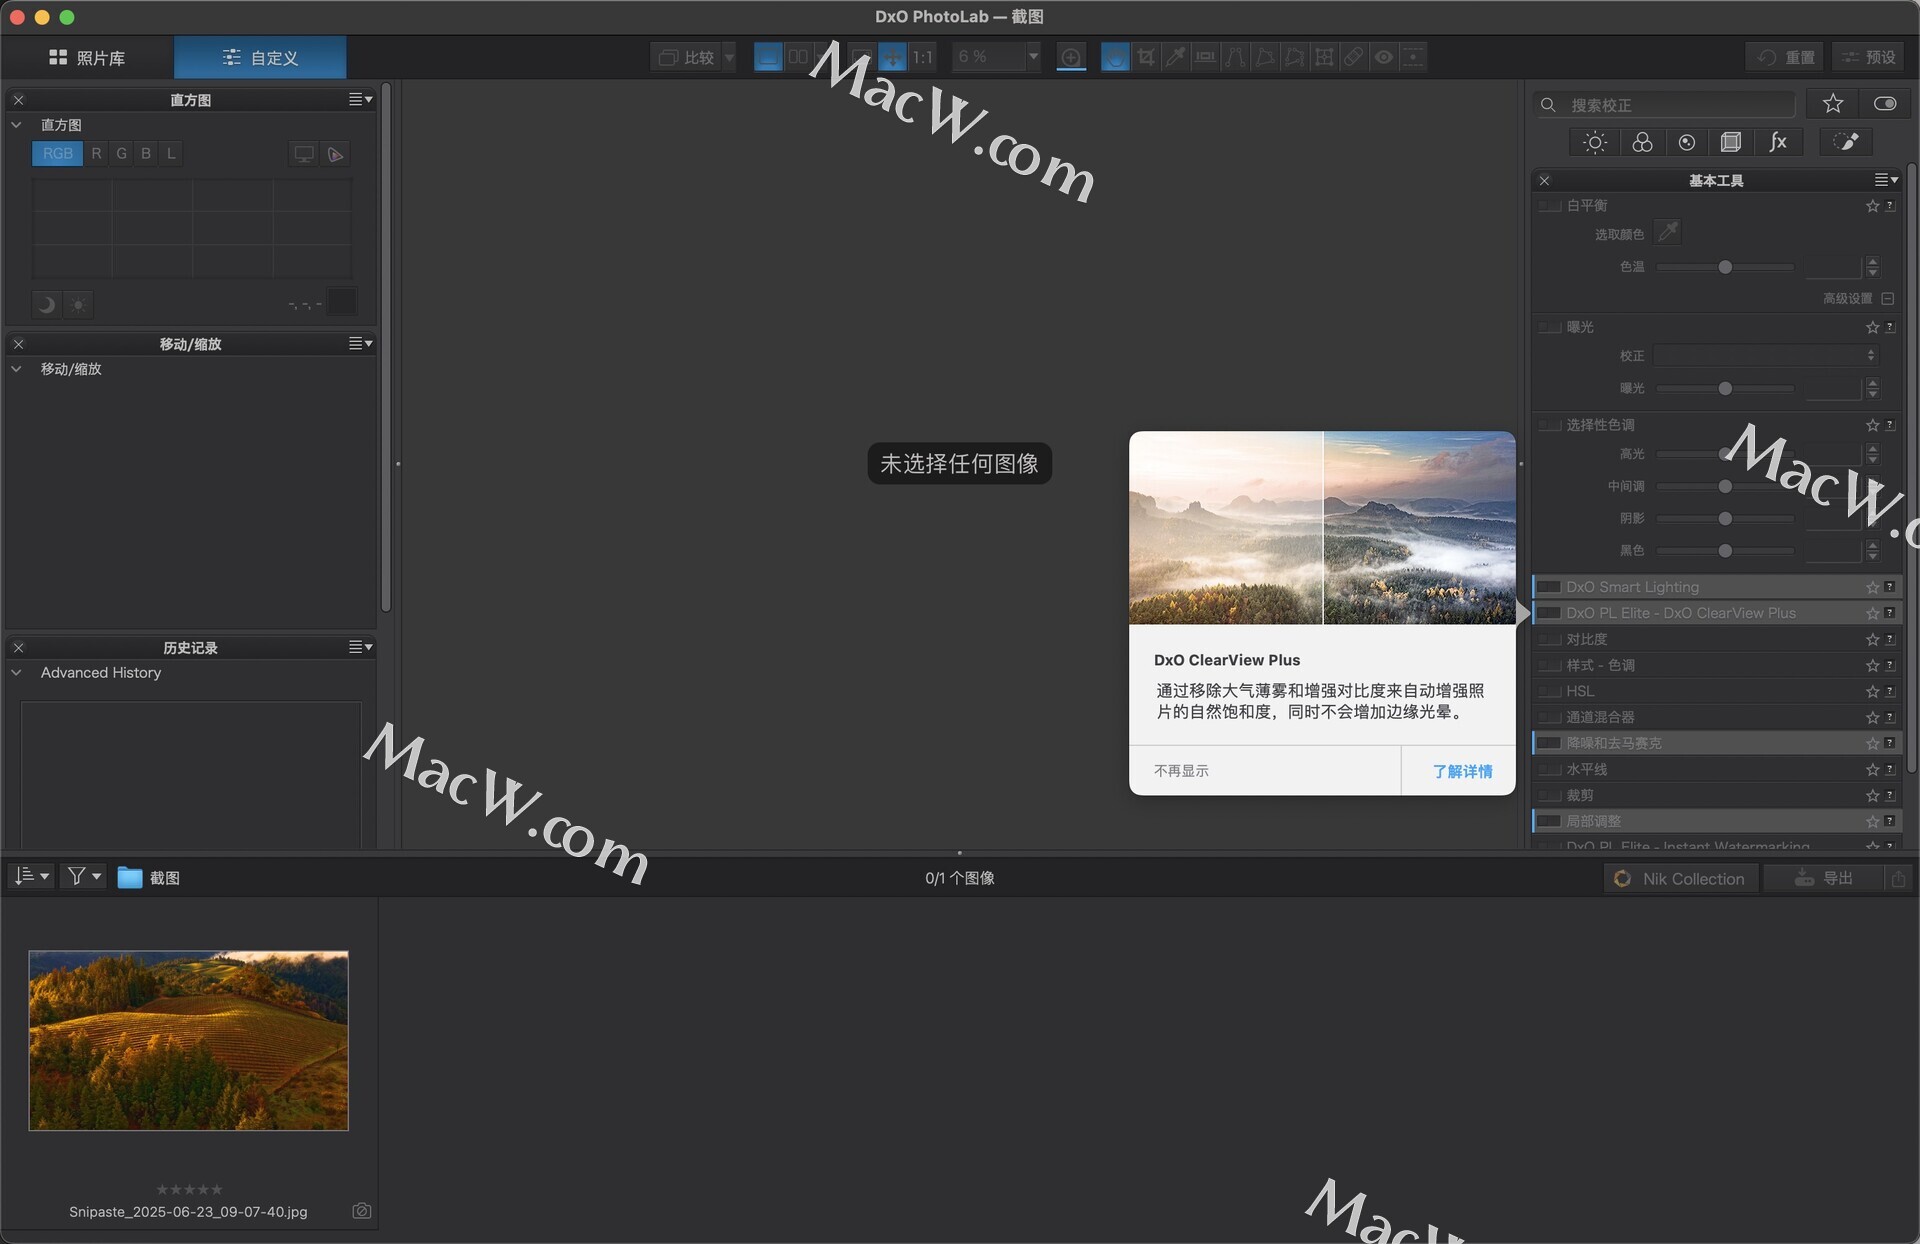Click 不再显示 in the popup
Image resolution: width=1920 pixels, height=1244 pixels.
click(1181, 771)
